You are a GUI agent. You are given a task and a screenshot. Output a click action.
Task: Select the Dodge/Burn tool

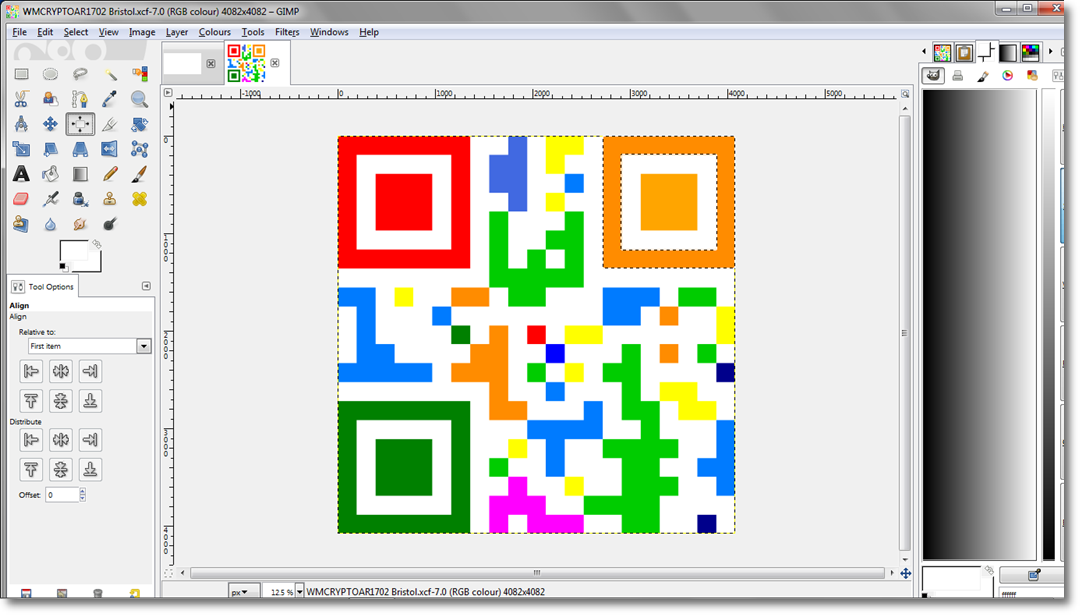point(110,224)
